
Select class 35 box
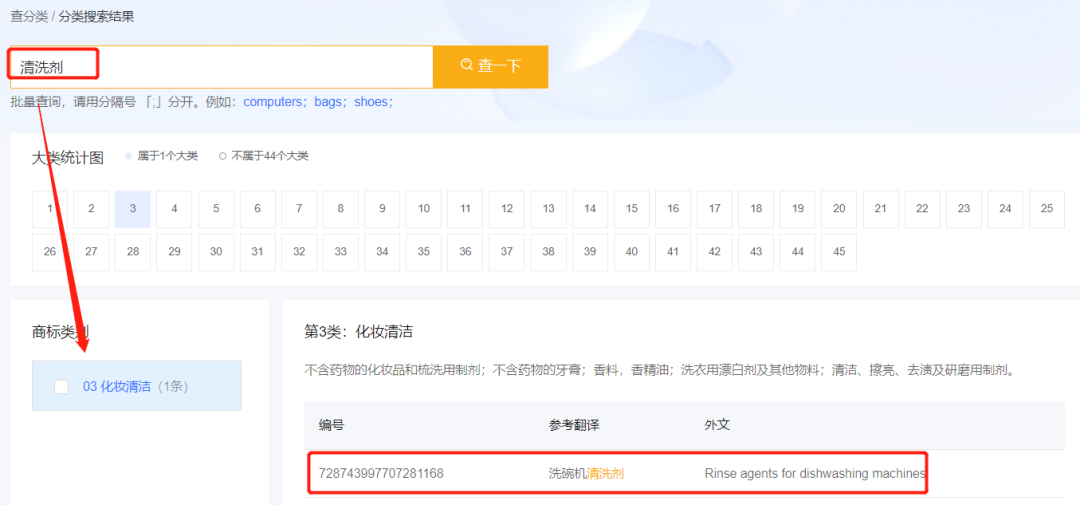point(424,252)
